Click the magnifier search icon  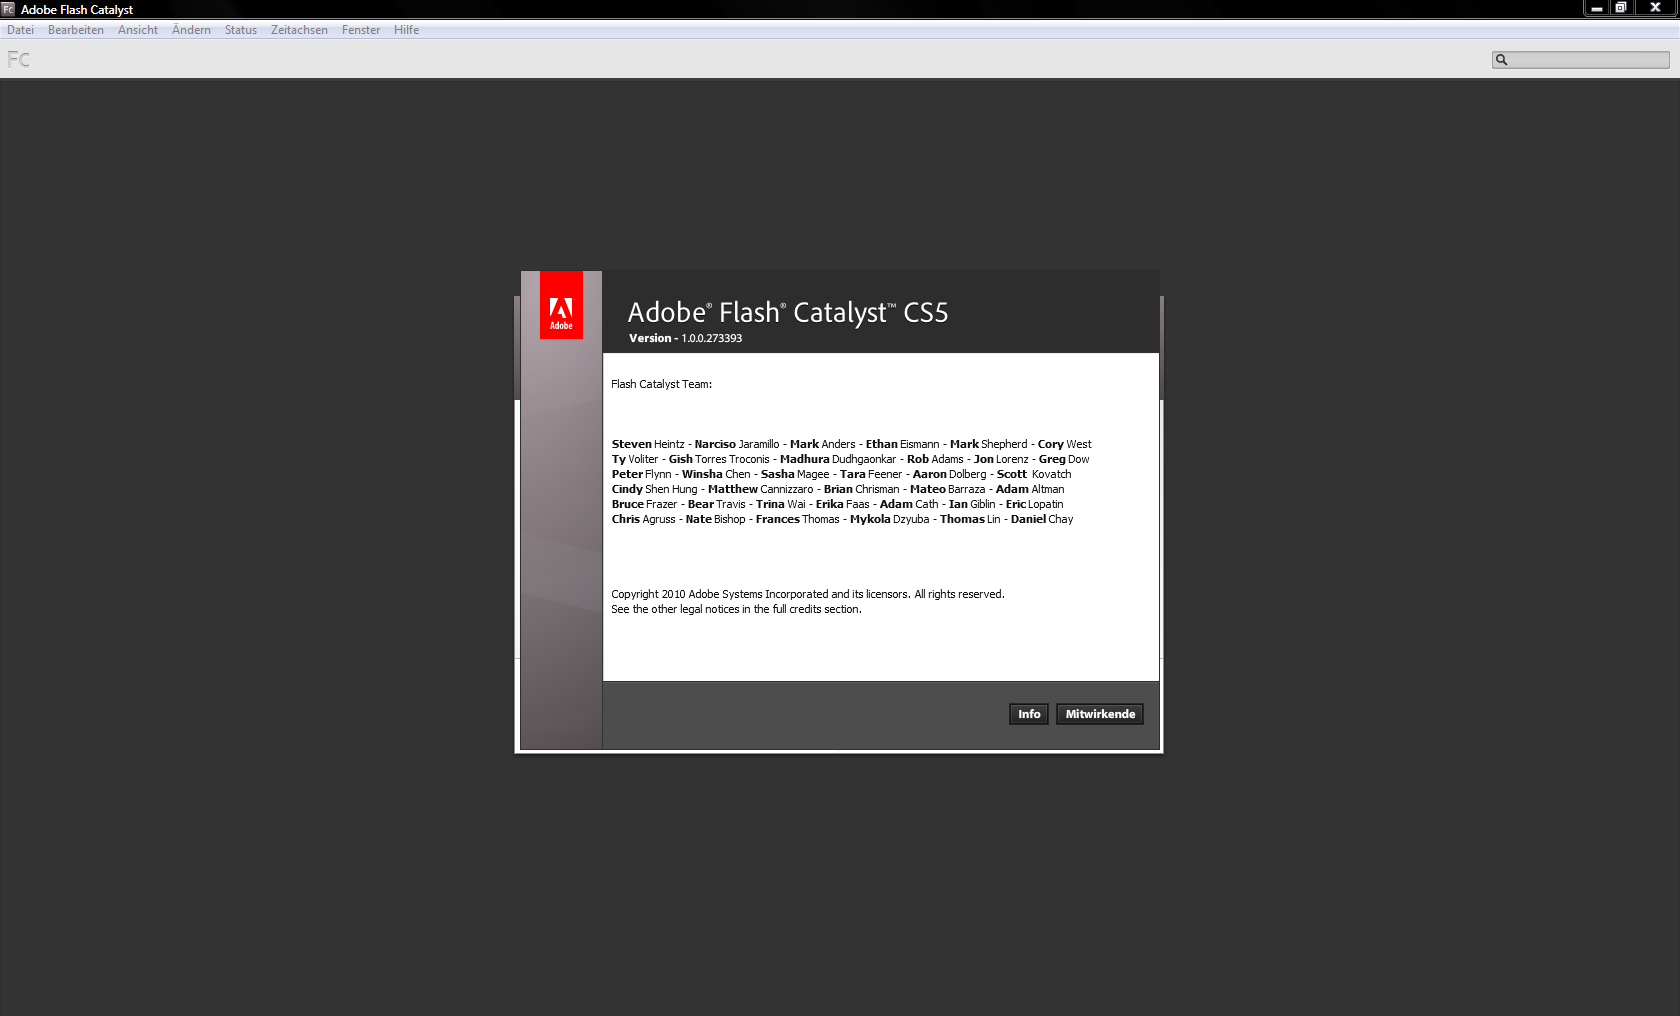coord(1501,60)
